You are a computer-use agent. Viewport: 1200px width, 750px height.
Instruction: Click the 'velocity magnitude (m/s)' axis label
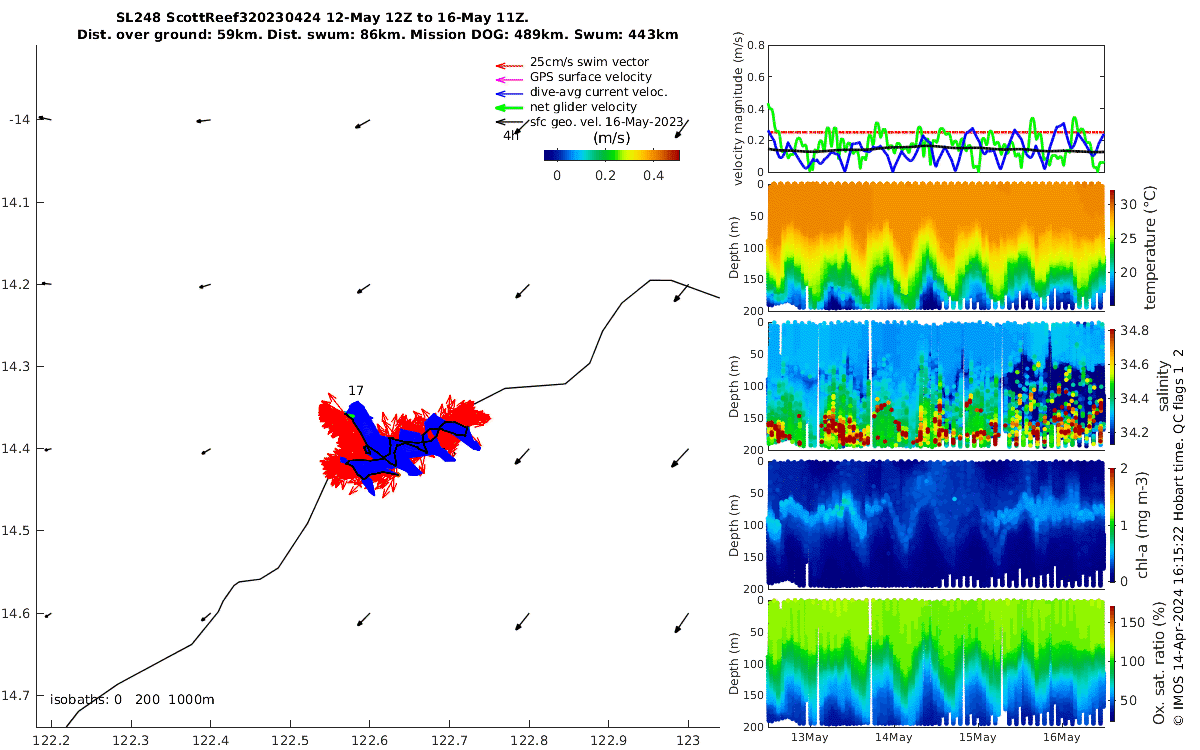pyautogui.click(x=739, y=108)
